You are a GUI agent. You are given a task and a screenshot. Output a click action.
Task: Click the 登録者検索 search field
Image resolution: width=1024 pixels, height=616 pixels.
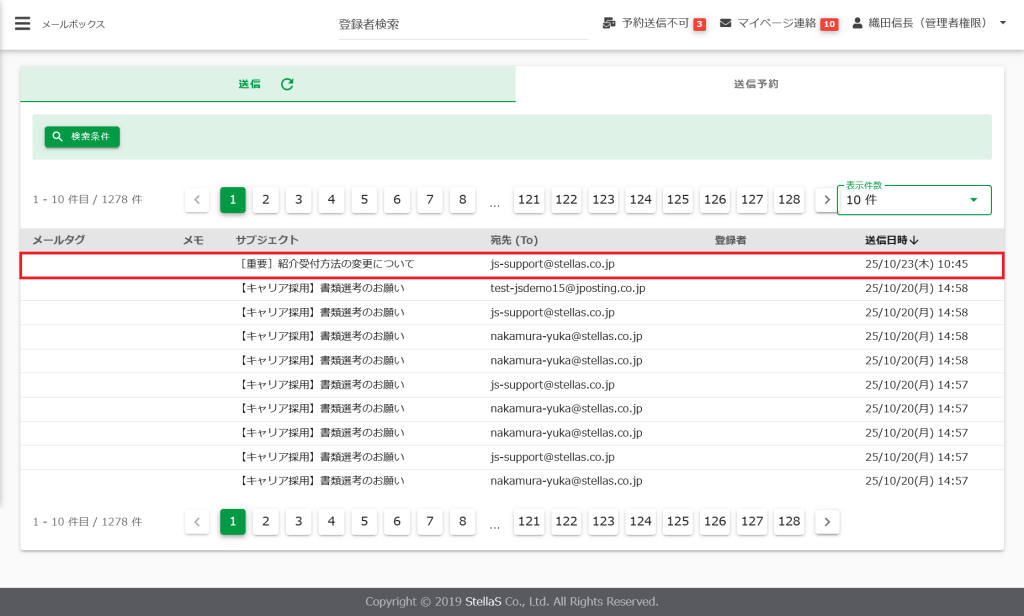click(462, 24)
